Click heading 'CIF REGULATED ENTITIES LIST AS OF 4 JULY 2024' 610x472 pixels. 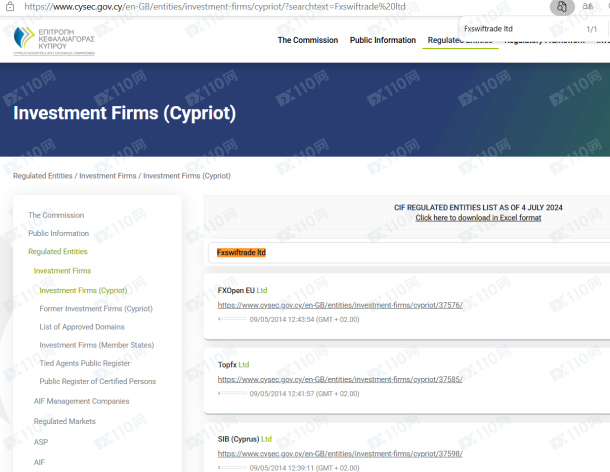[x=478, y=207]
